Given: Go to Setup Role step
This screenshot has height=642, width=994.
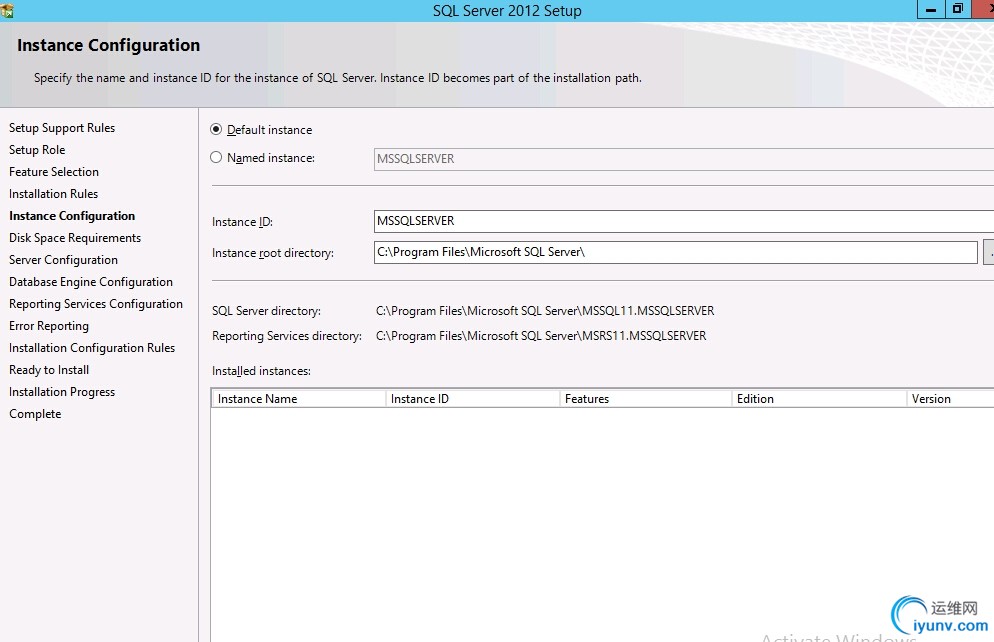Looking at the screenshot, I should click(x=37, y=150).
